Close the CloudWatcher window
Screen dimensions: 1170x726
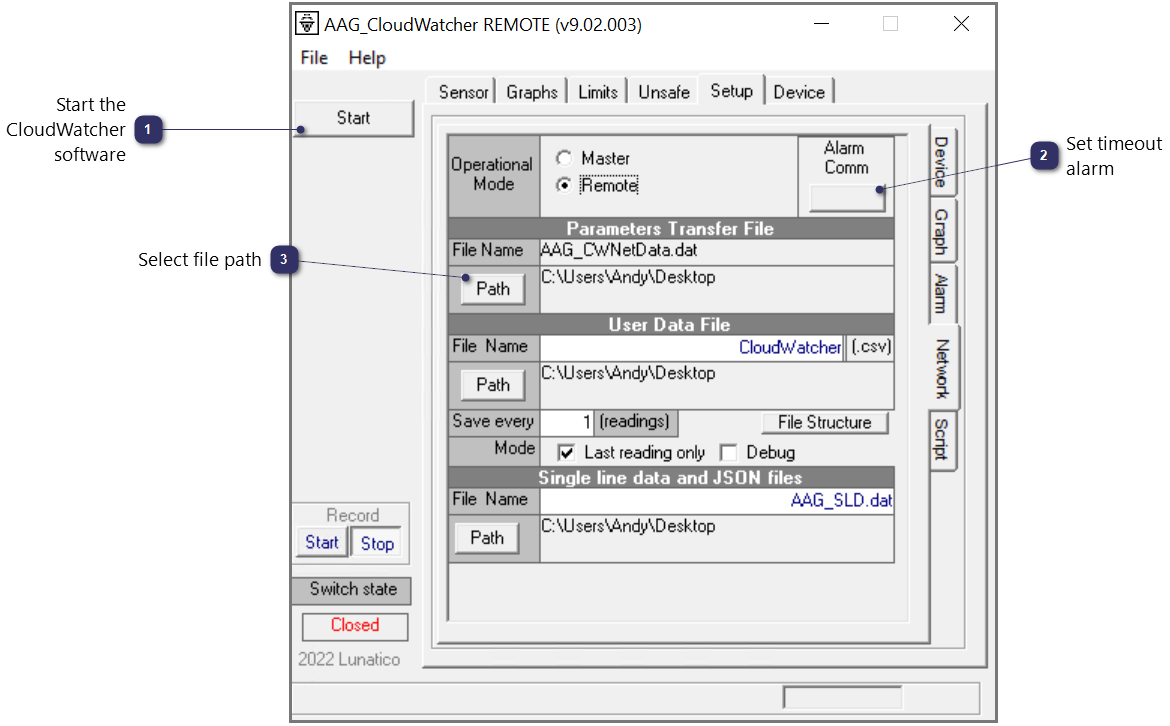click(x=961, y=24)
